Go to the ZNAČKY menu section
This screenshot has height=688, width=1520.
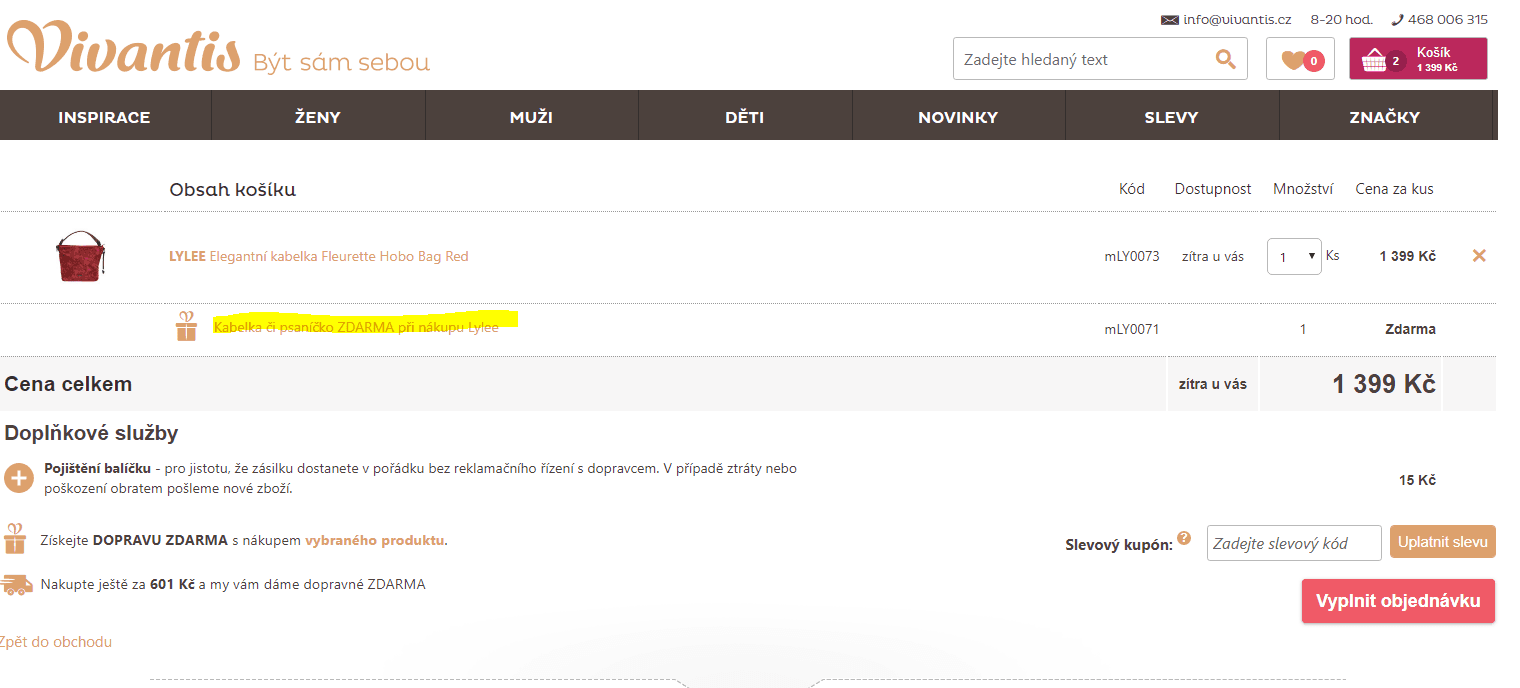pyautogui.click(x=1384, y=117)
